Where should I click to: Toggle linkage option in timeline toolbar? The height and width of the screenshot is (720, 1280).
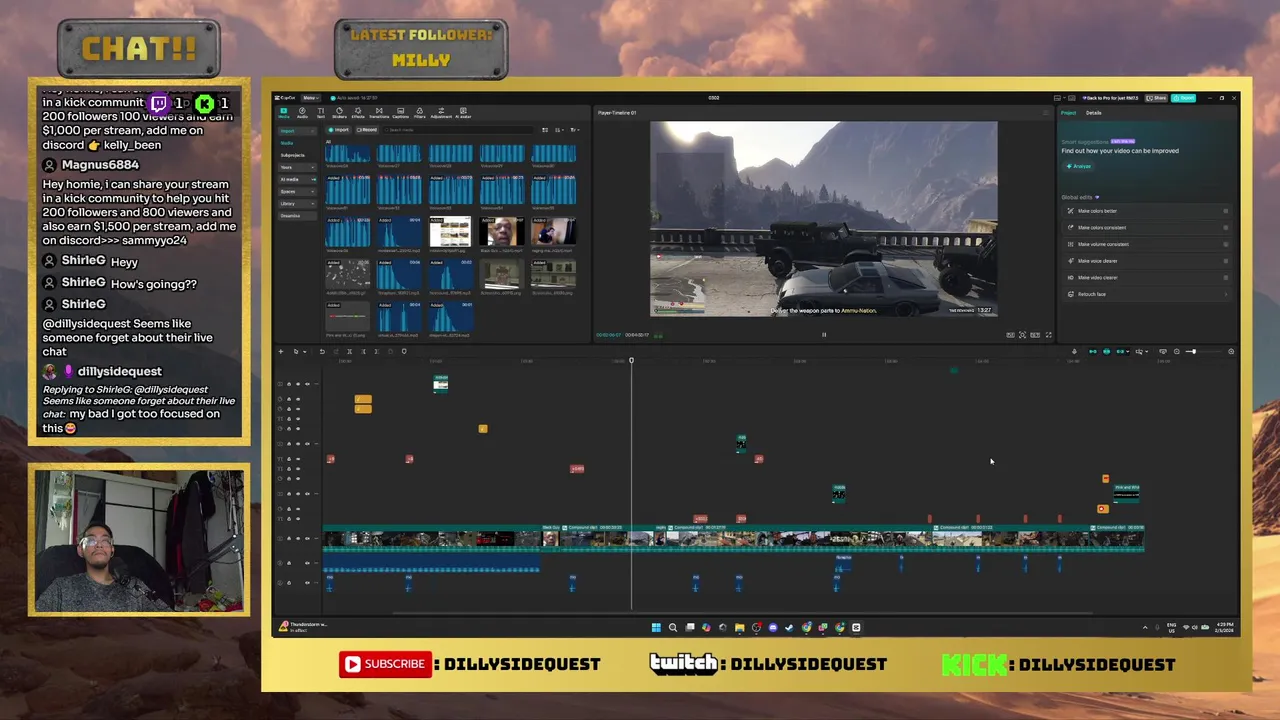[x=1121, y=351]
